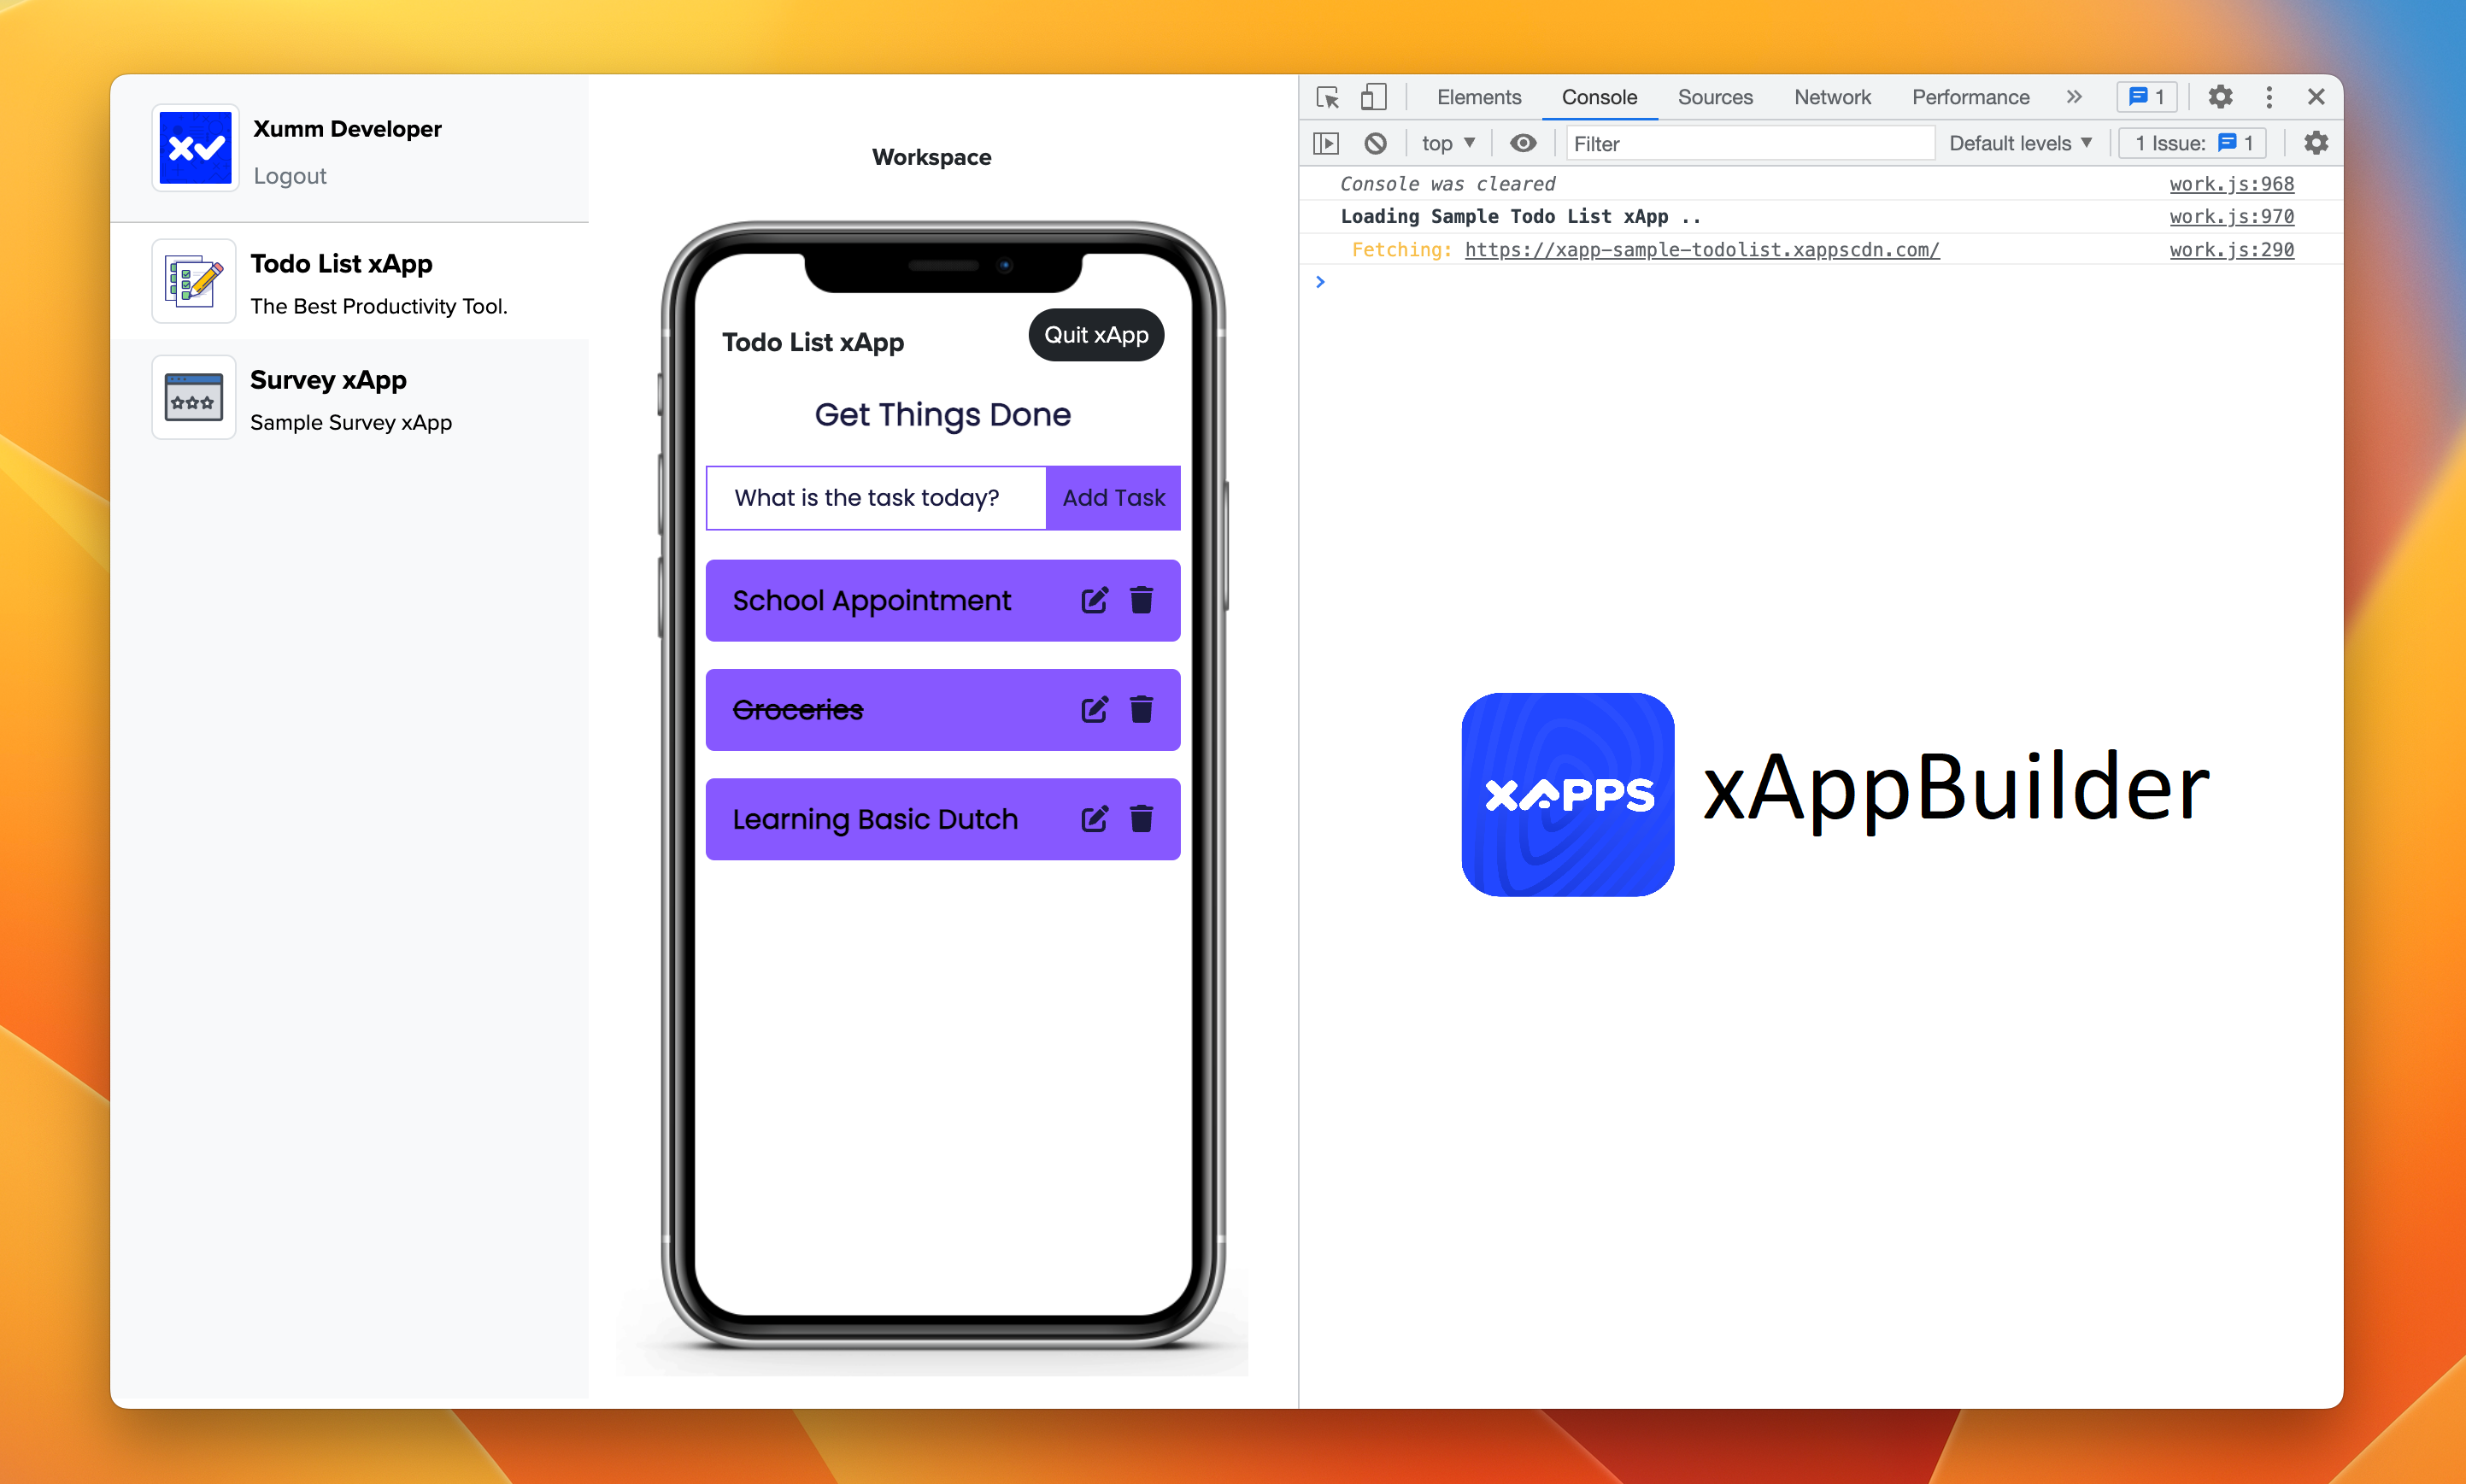Viewport: 2466px width, 1484px height.
Task: Open the xapp-sample-todolist URL link
Action: click(x=1701, y=250)
